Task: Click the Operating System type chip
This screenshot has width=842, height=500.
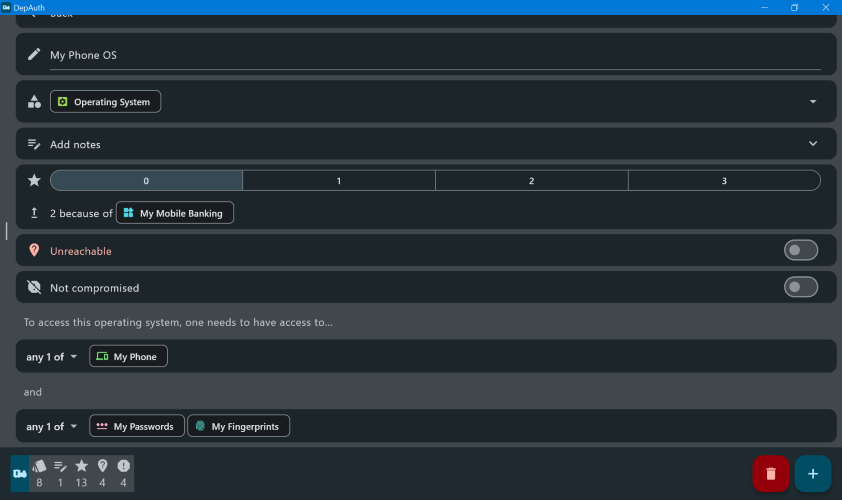Action: click(x=105, y=102)
